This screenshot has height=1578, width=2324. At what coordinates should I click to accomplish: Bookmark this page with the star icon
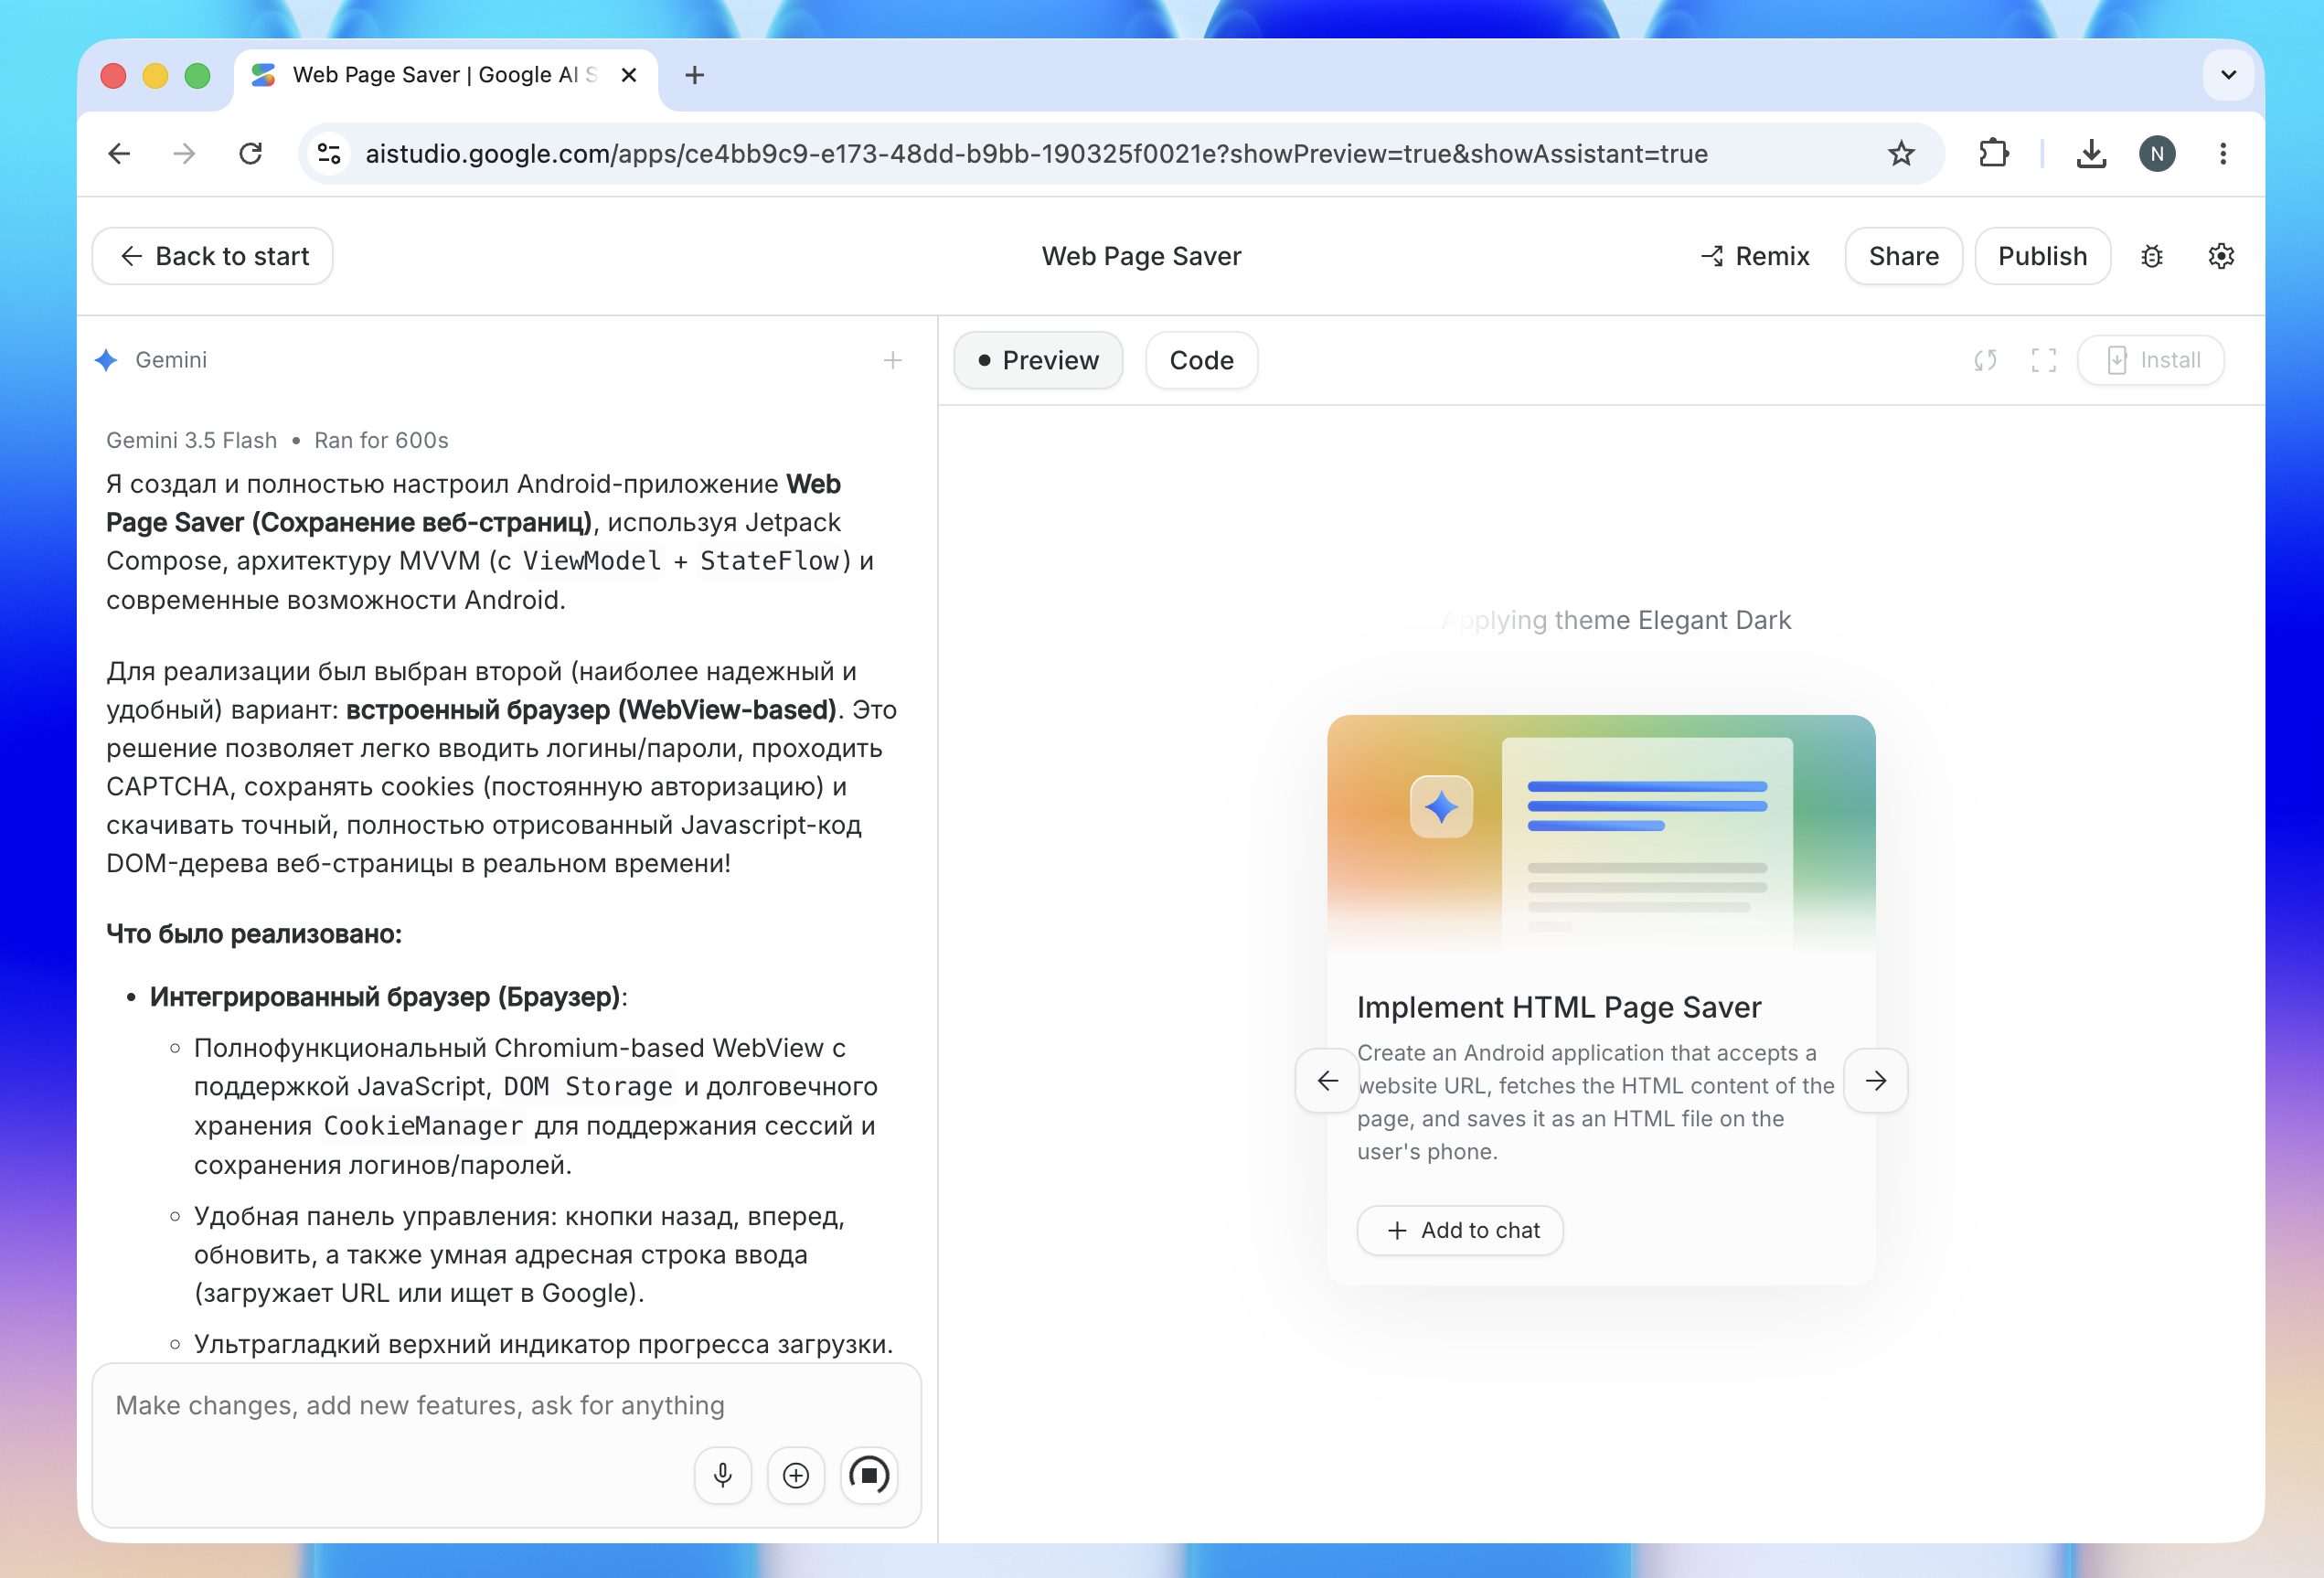[x=1901, y=154]
